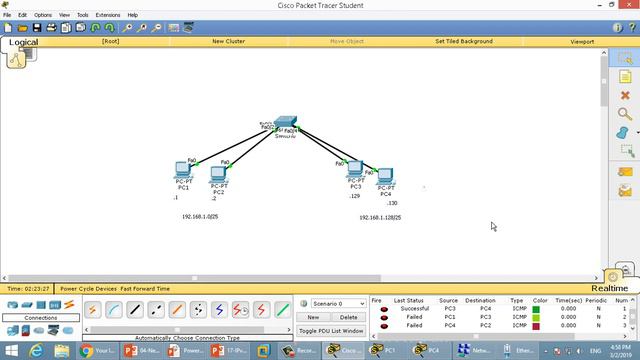Pick the copper cross-over dashed cable
640x360 pixels.
[156, 310]
